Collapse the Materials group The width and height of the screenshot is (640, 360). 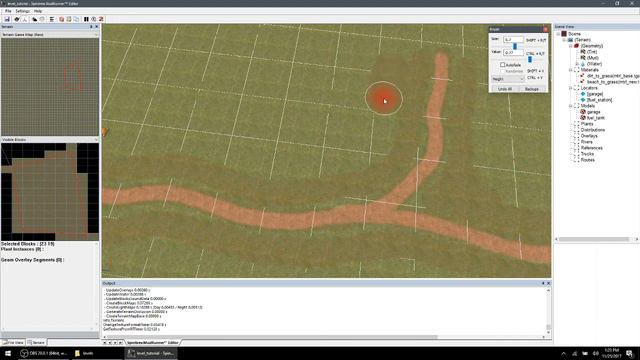570,70
